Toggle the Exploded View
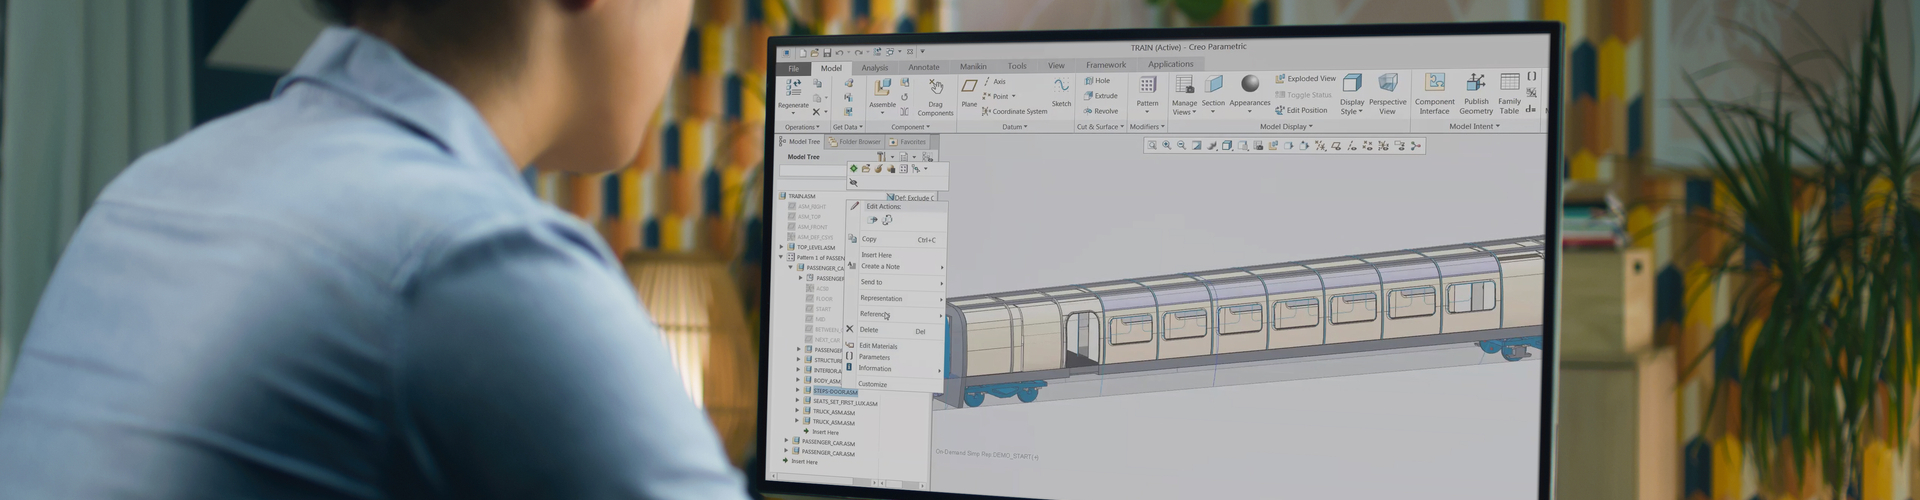 click(1305, 79)
